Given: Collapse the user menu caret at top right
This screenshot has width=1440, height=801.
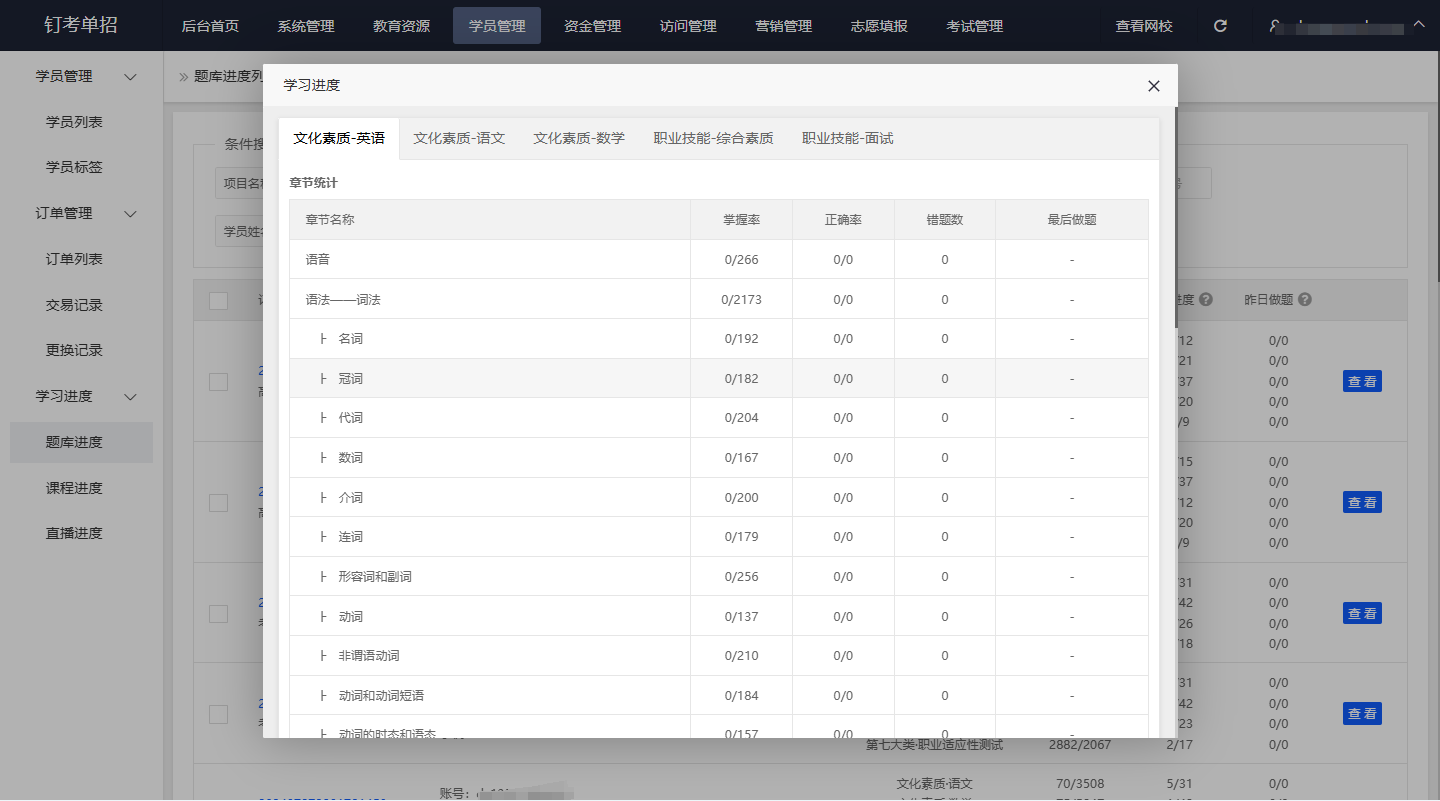Looking at the screenshot, I should 1419,24.
